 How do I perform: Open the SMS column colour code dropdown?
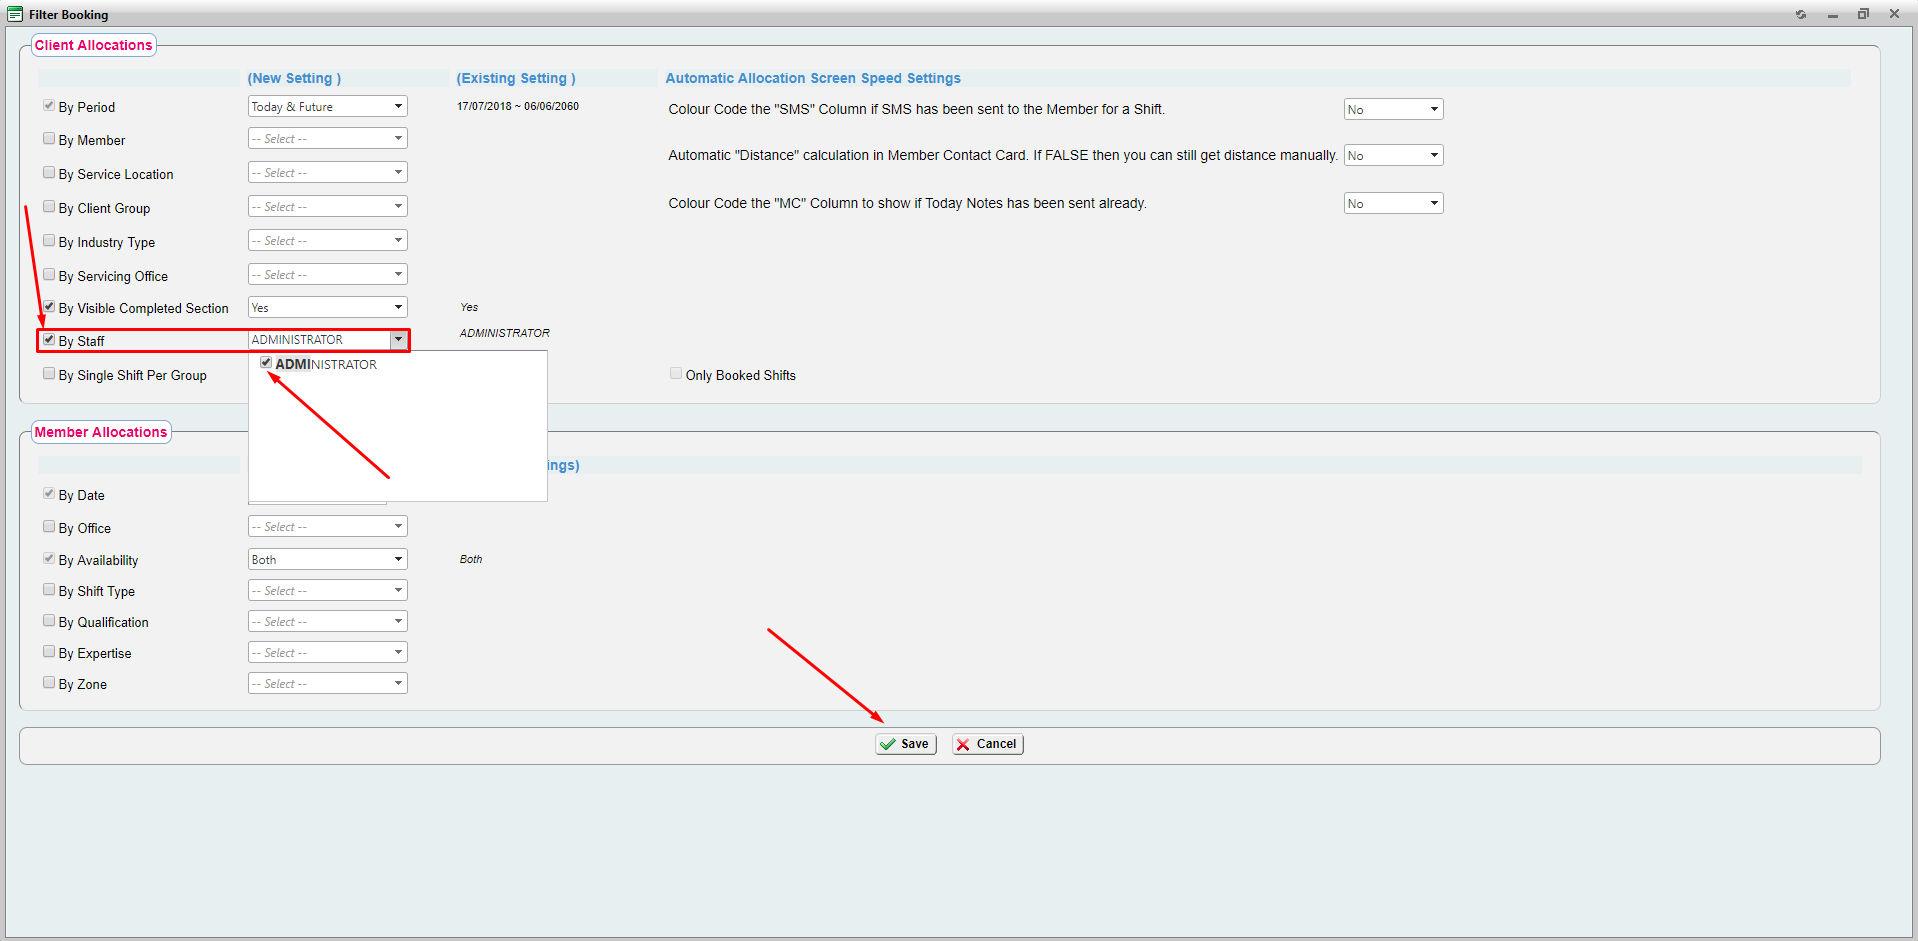pyautogui.click(x=1393, y=109)
